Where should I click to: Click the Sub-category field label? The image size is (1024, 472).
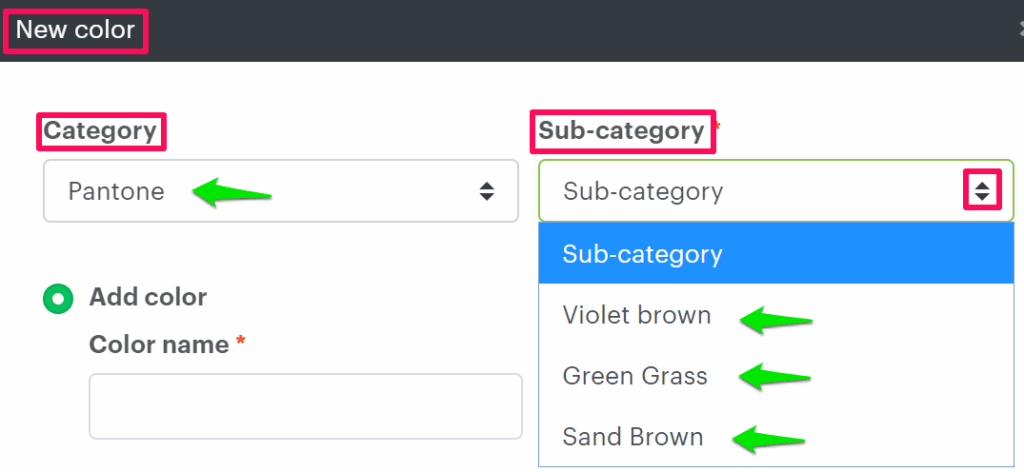[x=621, y=131]
